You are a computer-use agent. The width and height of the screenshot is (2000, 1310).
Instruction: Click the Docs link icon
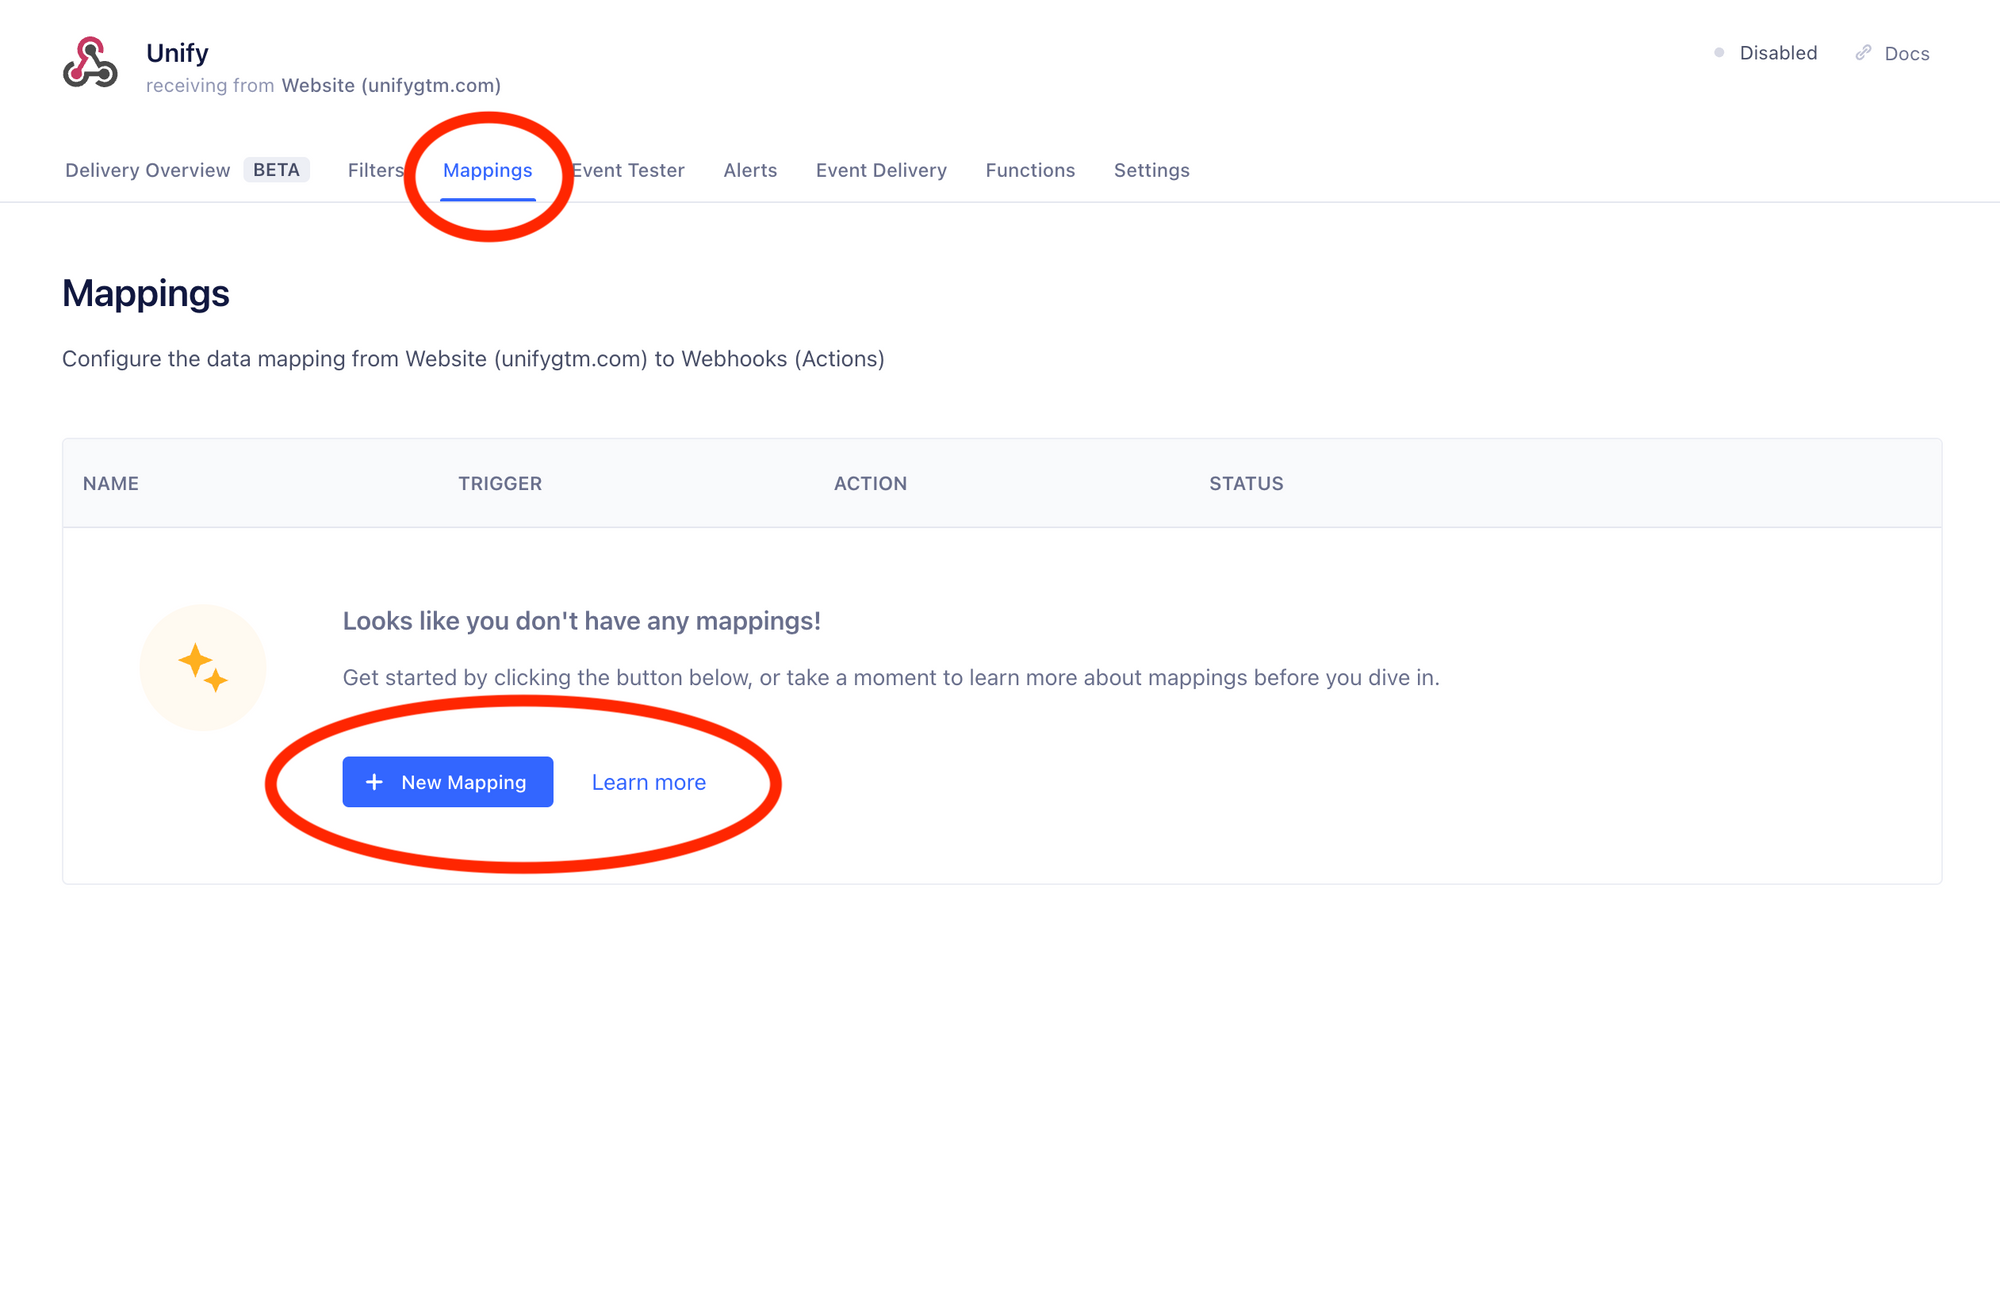click(1863, 53)
